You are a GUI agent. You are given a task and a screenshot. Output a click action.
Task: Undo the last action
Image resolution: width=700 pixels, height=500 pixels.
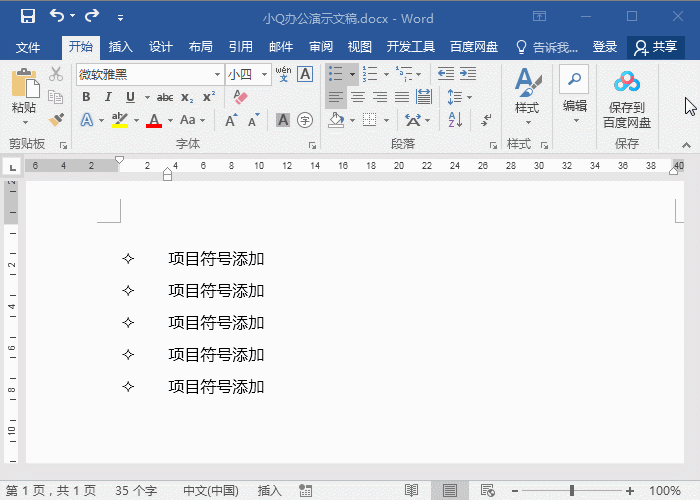[x=57, y=16]
